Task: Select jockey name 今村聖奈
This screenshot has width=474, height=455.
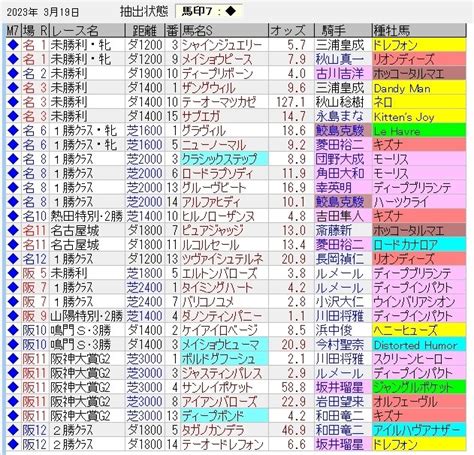Action: click(340, 344)
